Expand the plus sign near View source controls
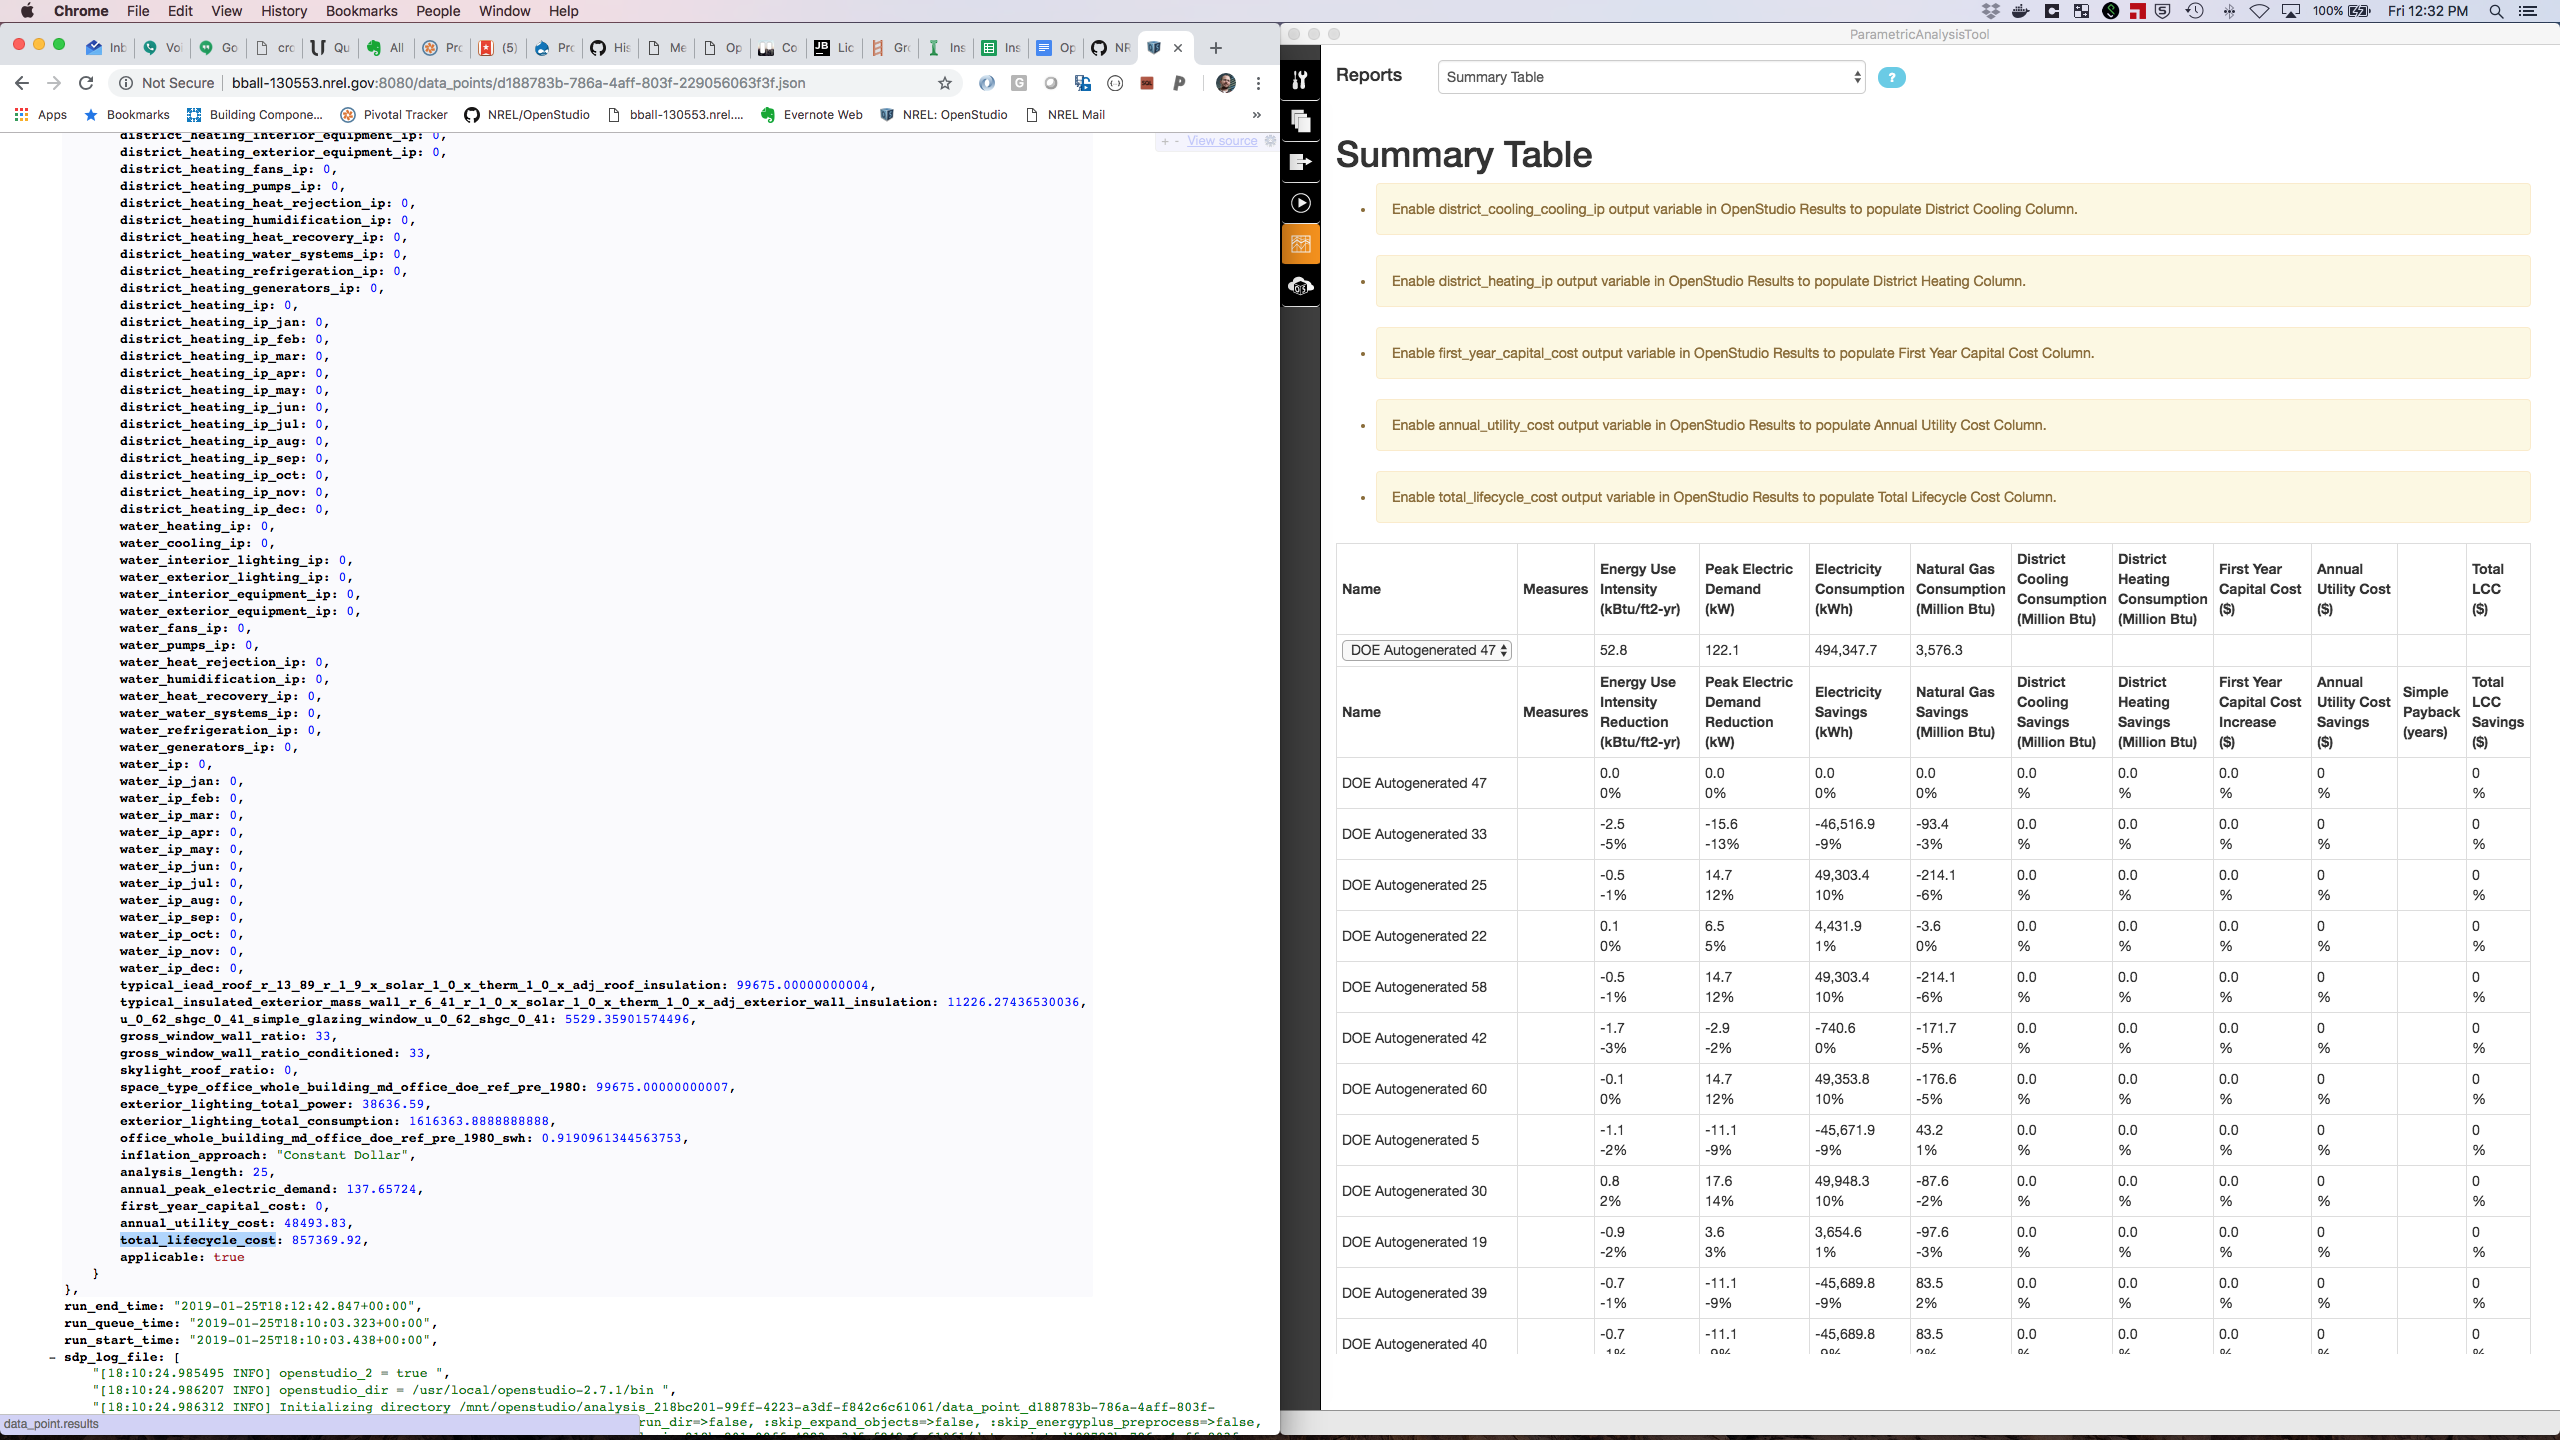Screen dimensions: 2560x1440 [x=1165, y=141]
